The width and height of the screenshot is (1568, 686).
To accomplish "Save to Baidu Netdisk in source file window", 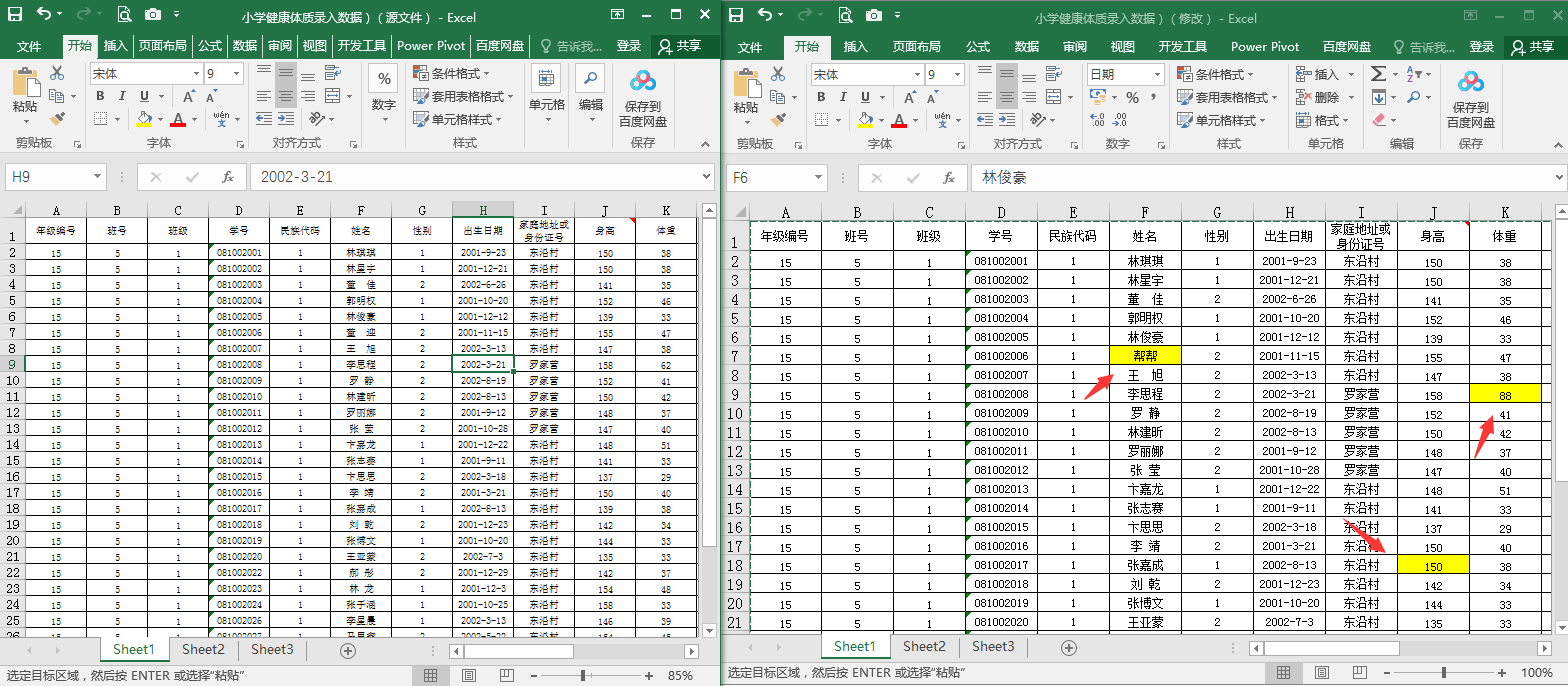I will click(643, 98).
